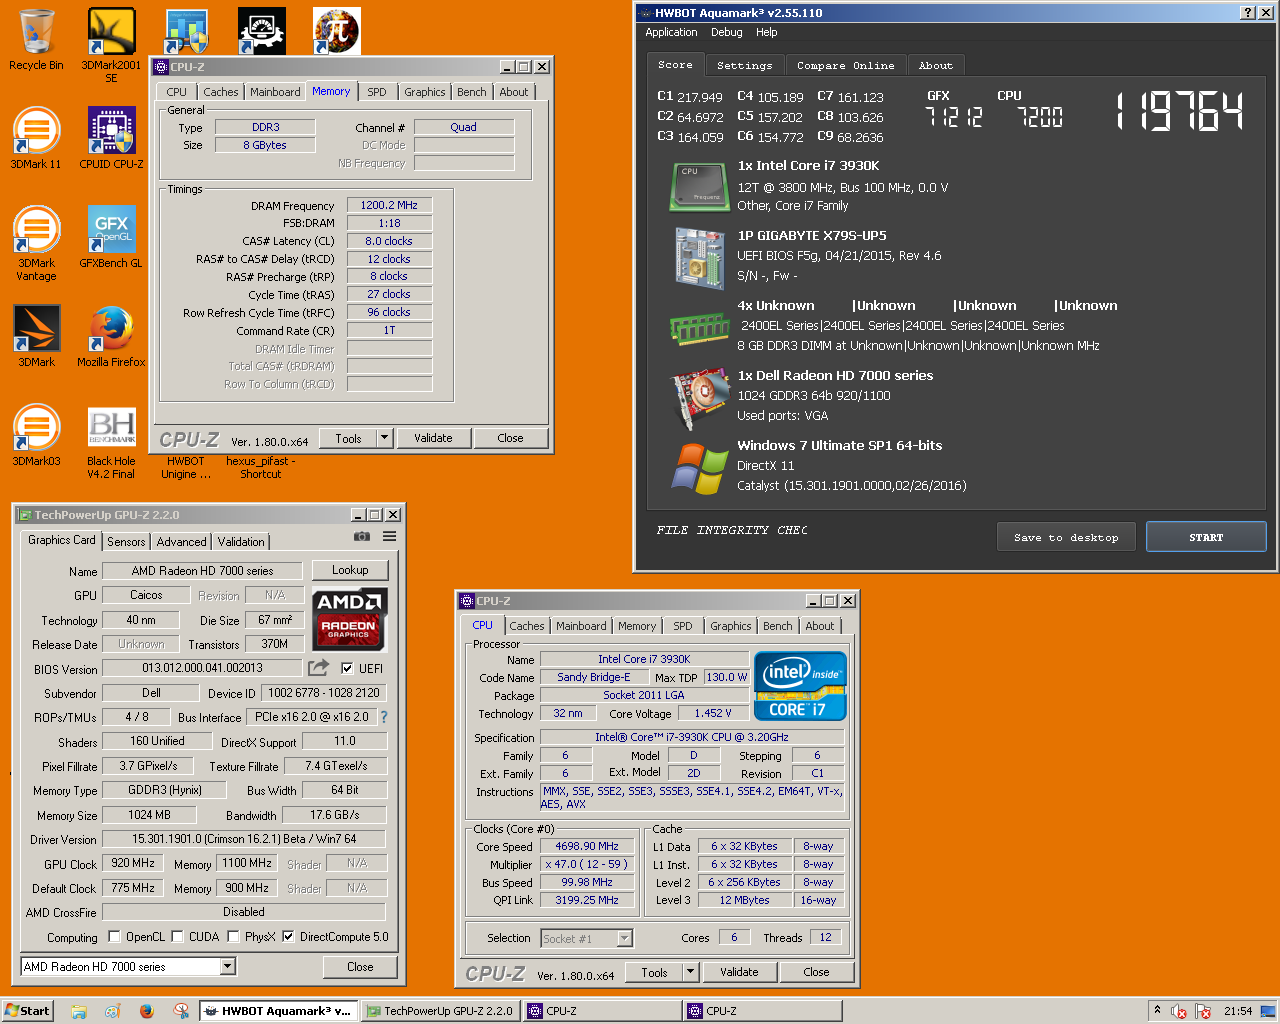
Task: Click the Windows Explorer quick launch icon
Action: 79,1011
